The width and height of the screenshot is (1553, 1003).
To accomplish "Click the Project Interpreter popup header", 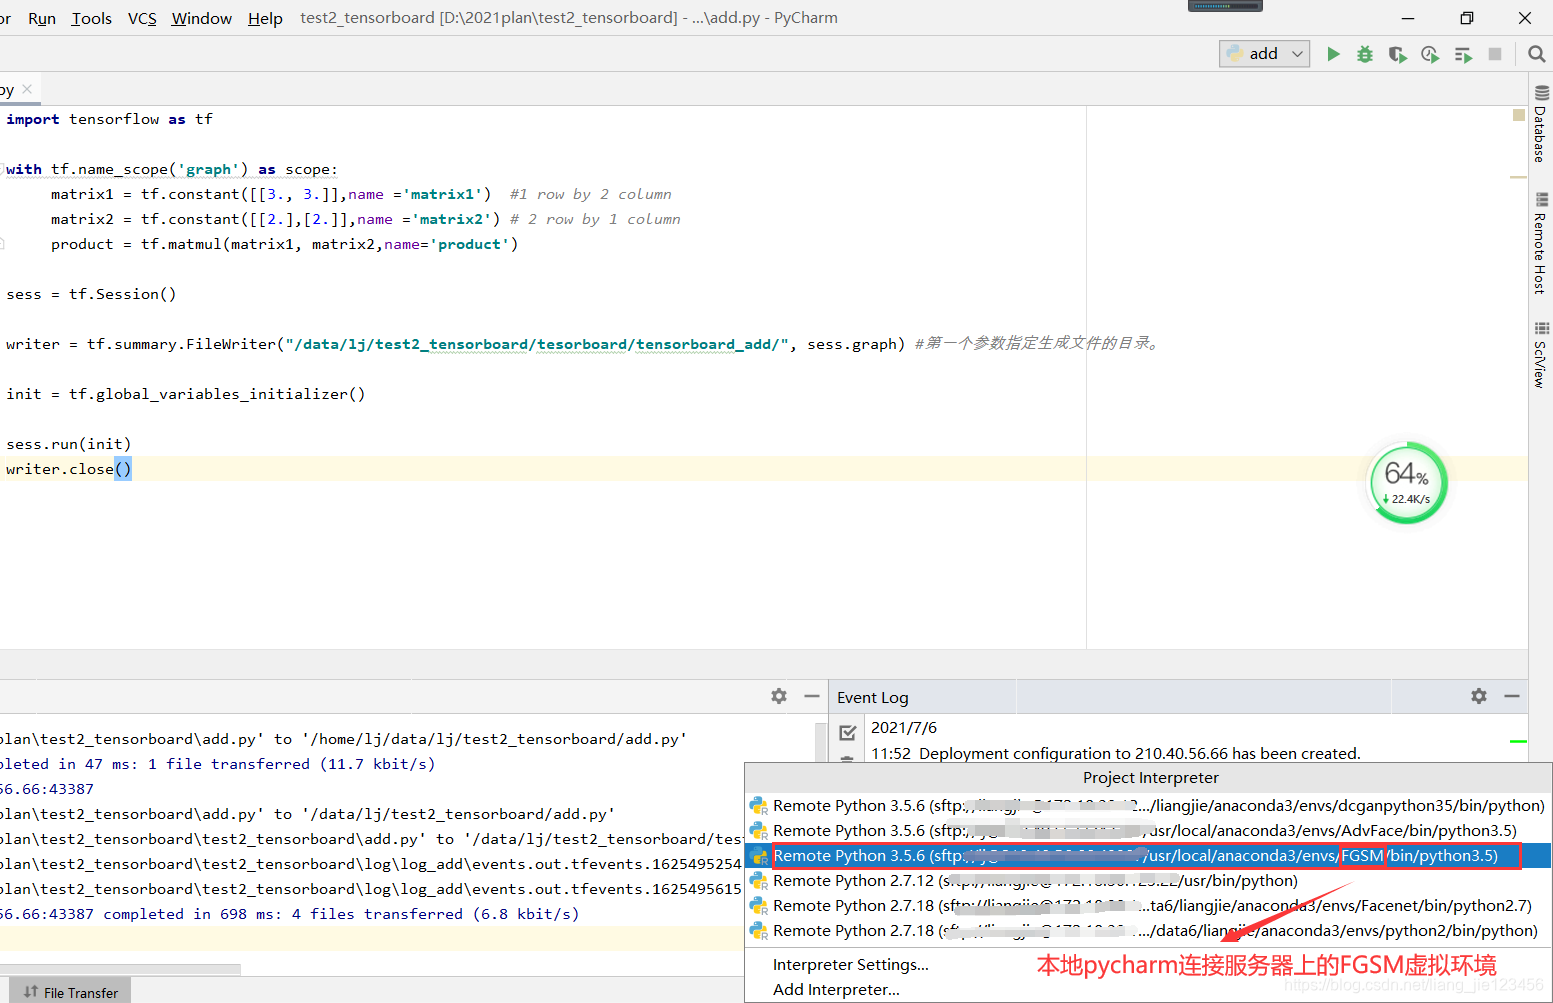I will 1150,778.
